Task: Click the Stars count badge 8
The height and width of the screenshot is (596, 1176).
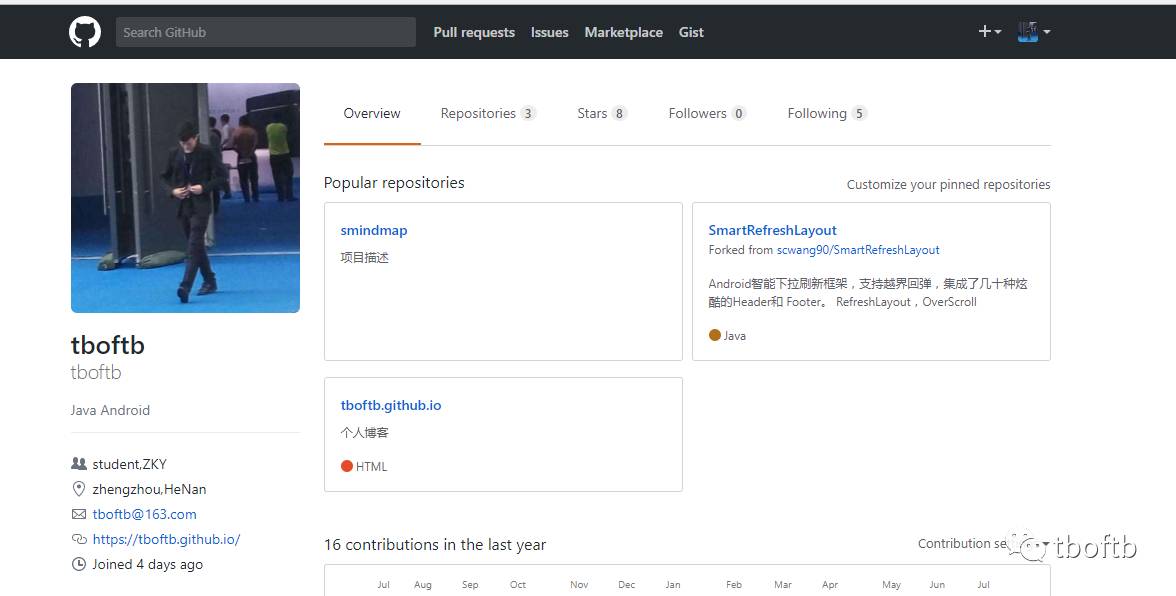Action: click(619, 113)
